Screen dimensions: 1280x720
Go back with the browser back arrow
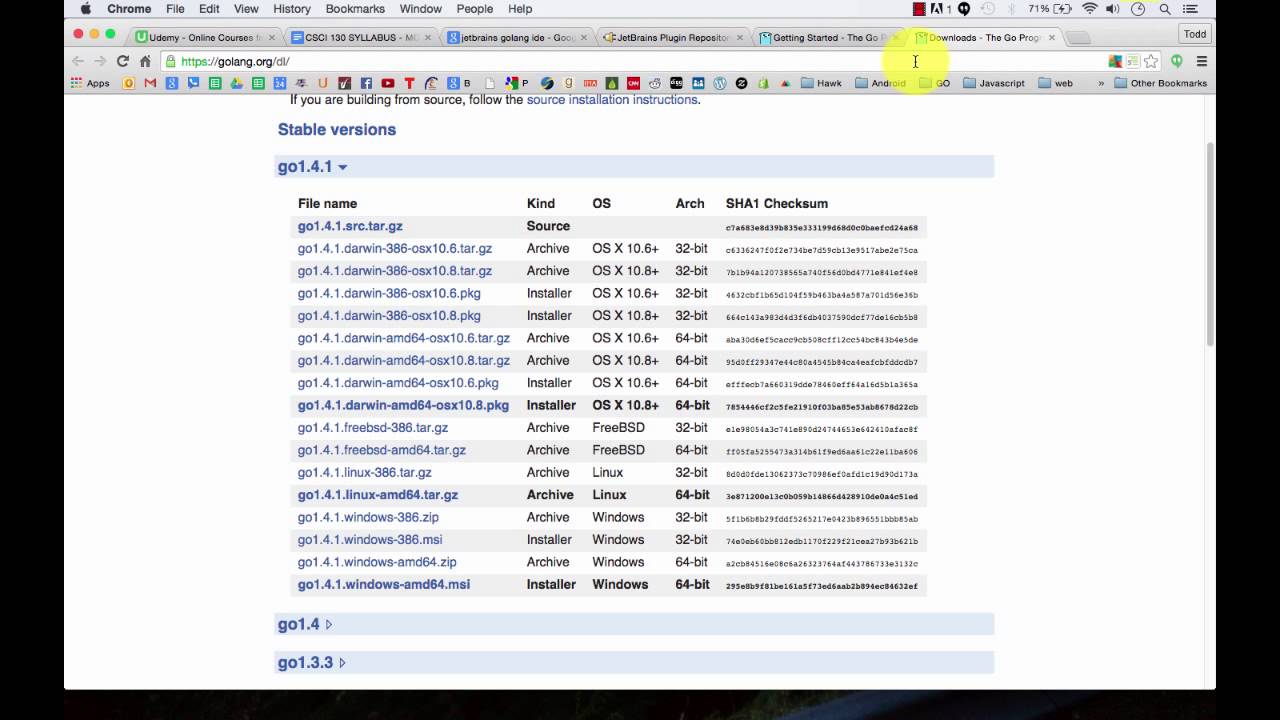(78, 61)
